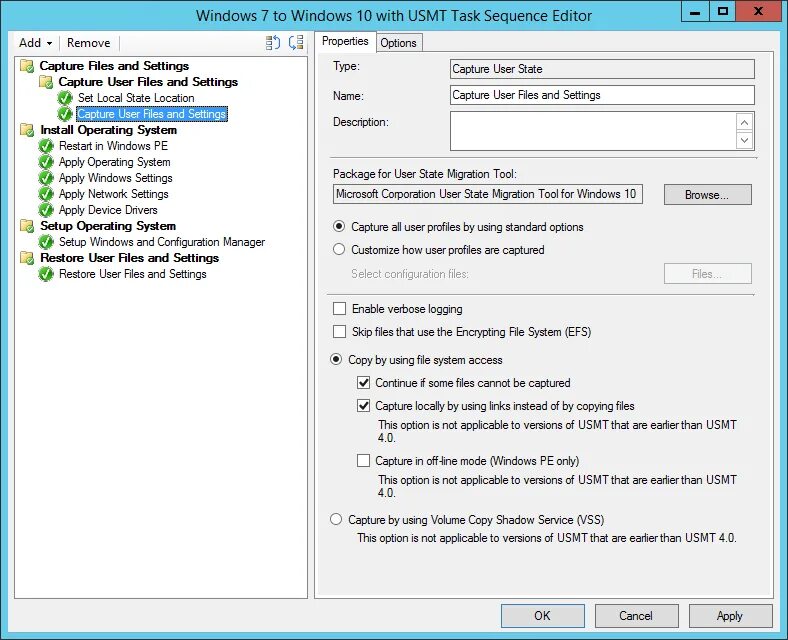Click the Name input field

point(602,95)
